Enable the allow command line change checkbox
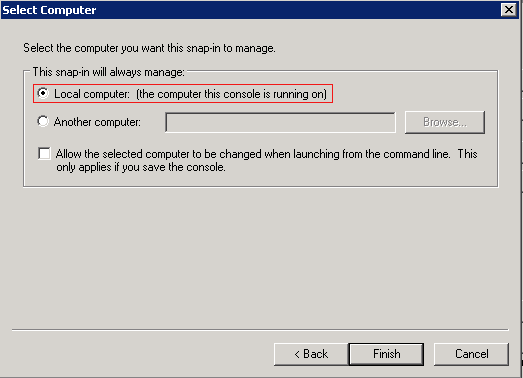The height and width of the screenshot is (378, 523). coord(44,154)
